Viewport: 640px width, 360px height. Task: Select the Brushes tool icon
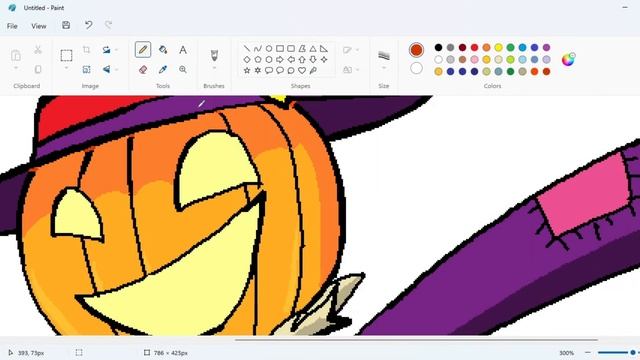(214, 55)
